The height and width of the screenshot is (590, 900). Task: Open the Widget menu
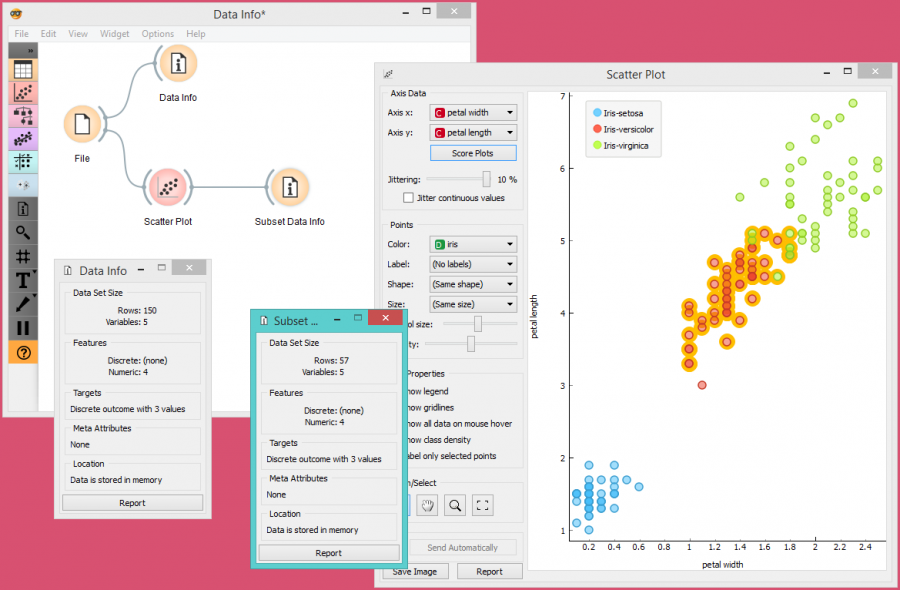(114, 33)
